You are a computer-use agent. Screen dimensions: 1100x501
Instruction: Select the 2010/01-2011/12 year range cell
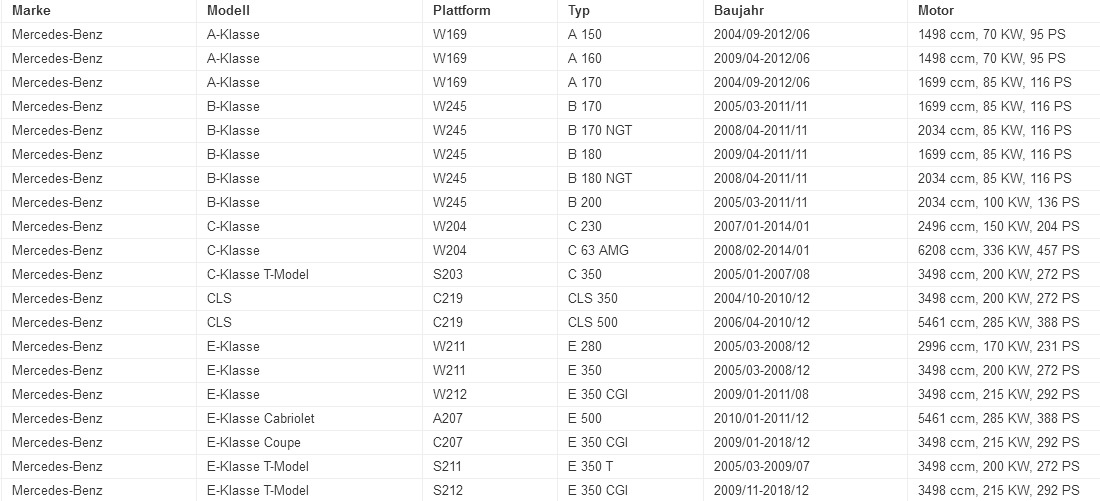[762, 418]
